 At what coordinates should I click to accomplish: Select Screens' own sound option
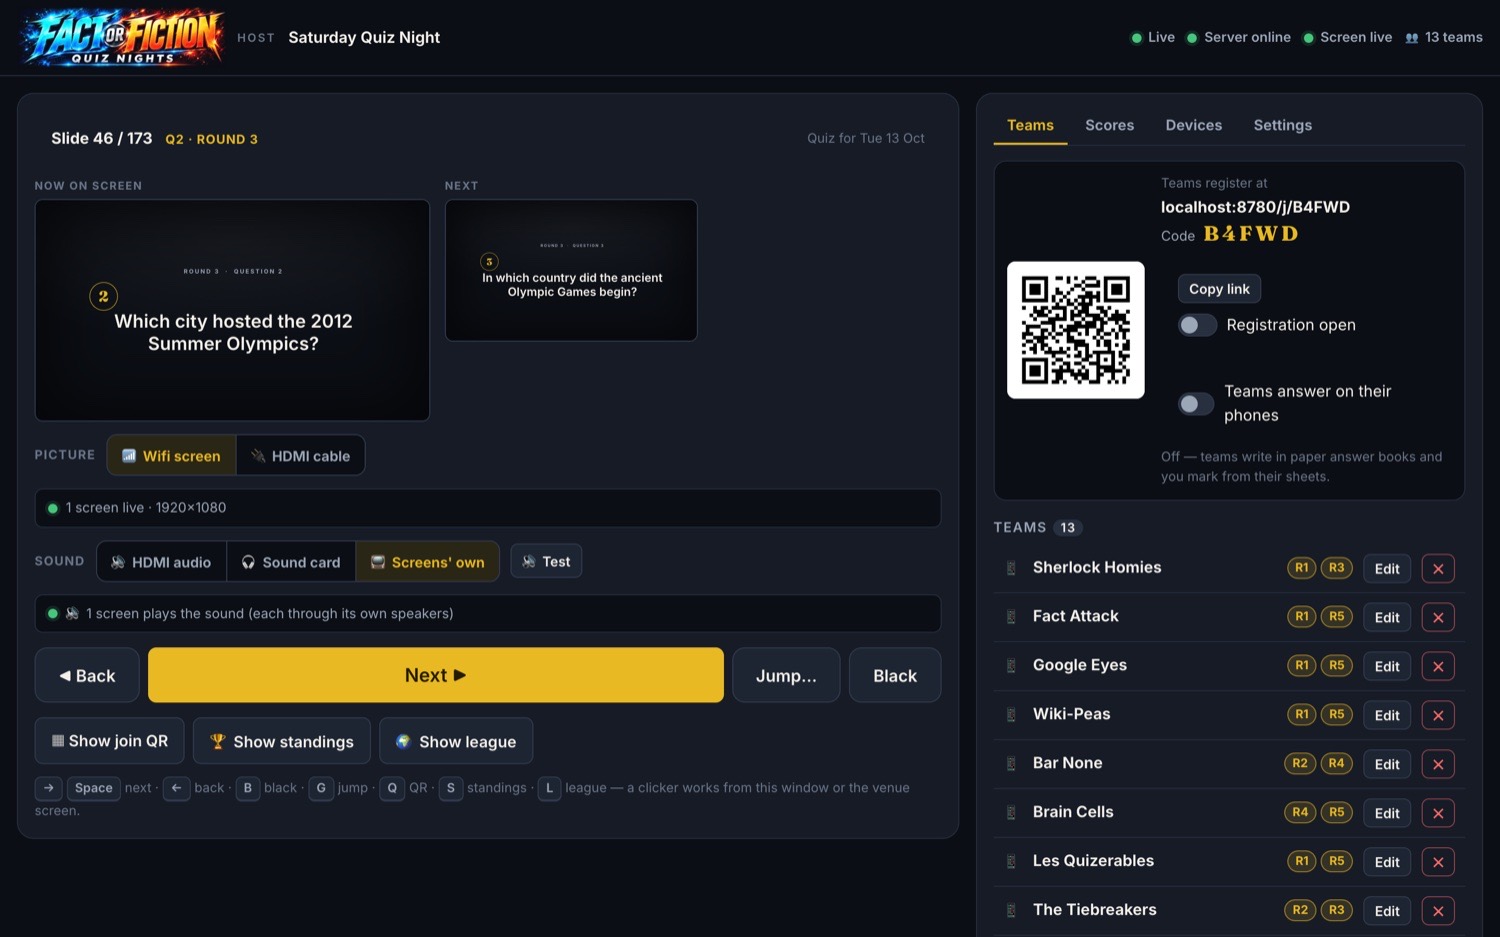click(x=428, y=562)
